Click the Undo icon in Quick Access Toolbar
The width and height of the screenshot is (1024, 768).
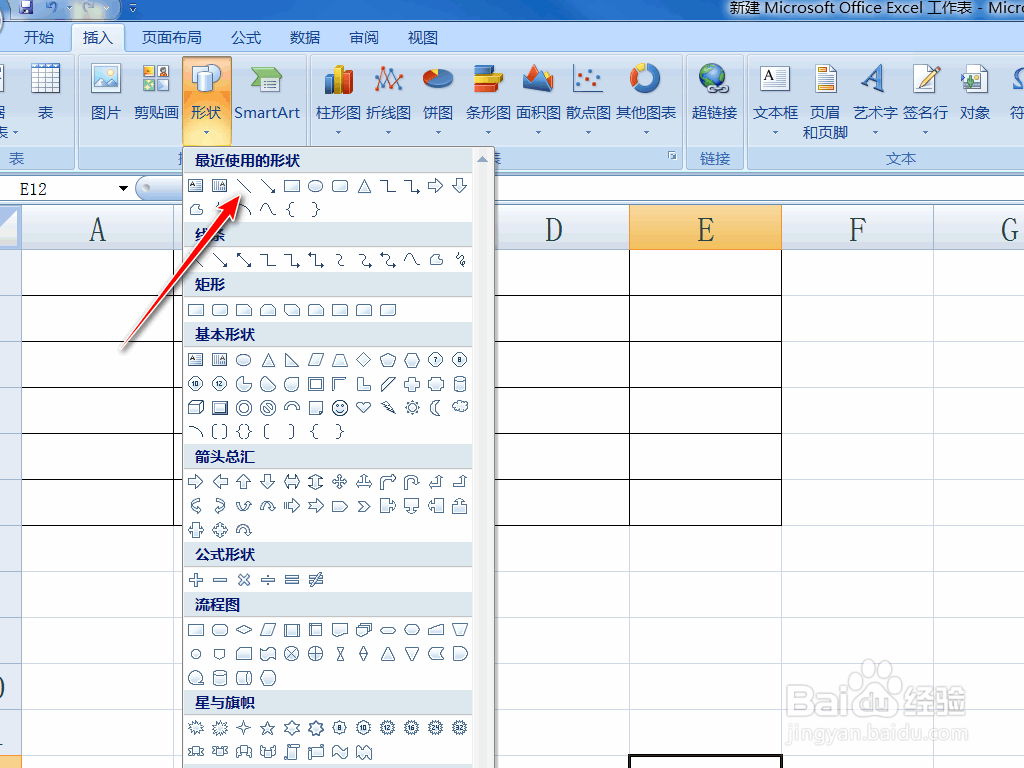52,8
